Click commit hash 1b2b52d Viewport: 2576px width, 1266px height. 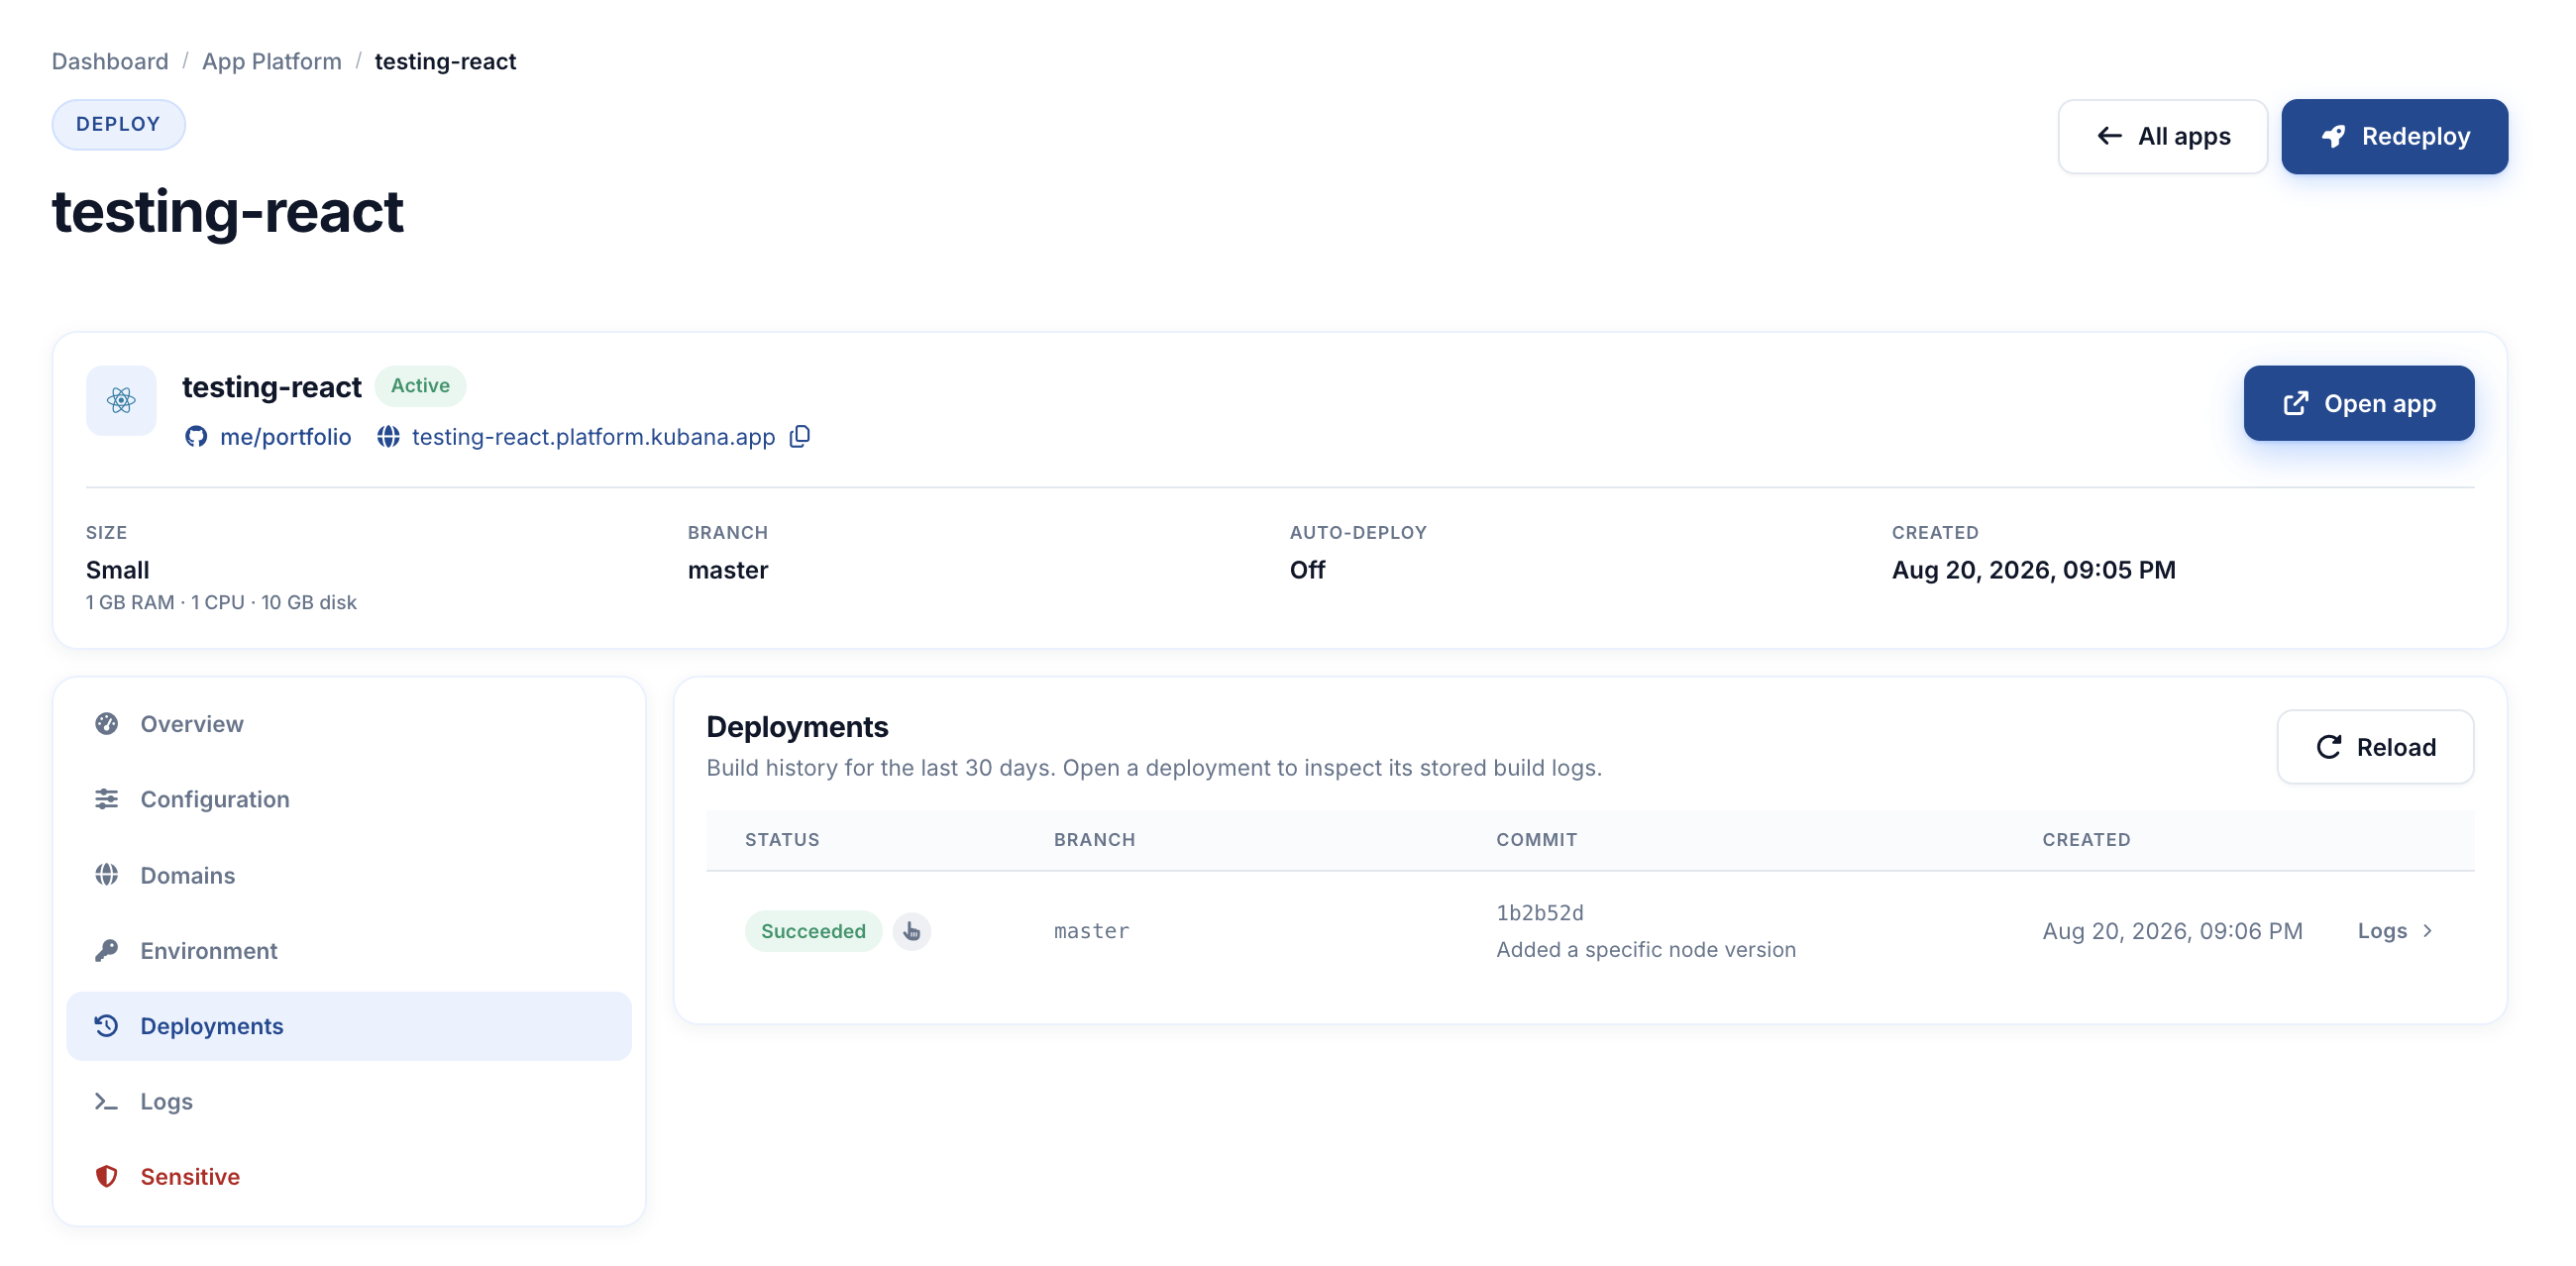tap(1539, 913)
